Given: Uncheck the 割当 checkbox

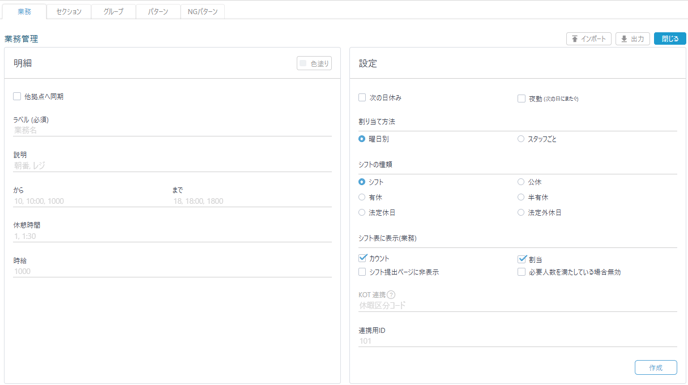Looking at the screenshot, I should point(522,259).
